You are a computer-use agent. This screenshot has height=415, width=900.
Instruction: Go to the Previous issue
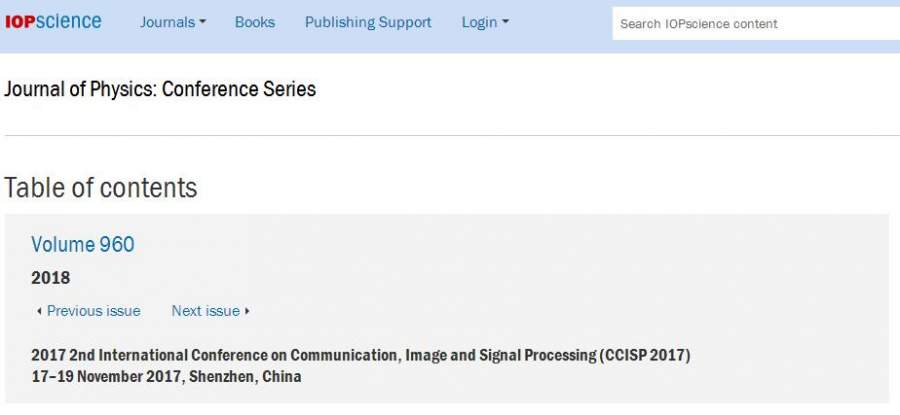(x=93, y=311)
